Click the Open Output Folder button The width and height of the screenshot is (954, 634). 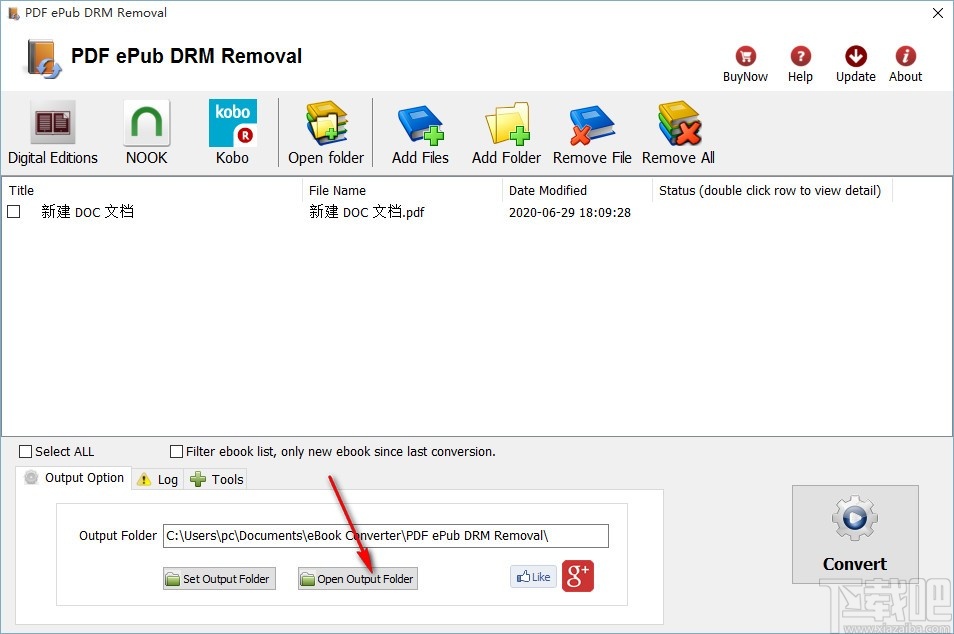(358, 579)
